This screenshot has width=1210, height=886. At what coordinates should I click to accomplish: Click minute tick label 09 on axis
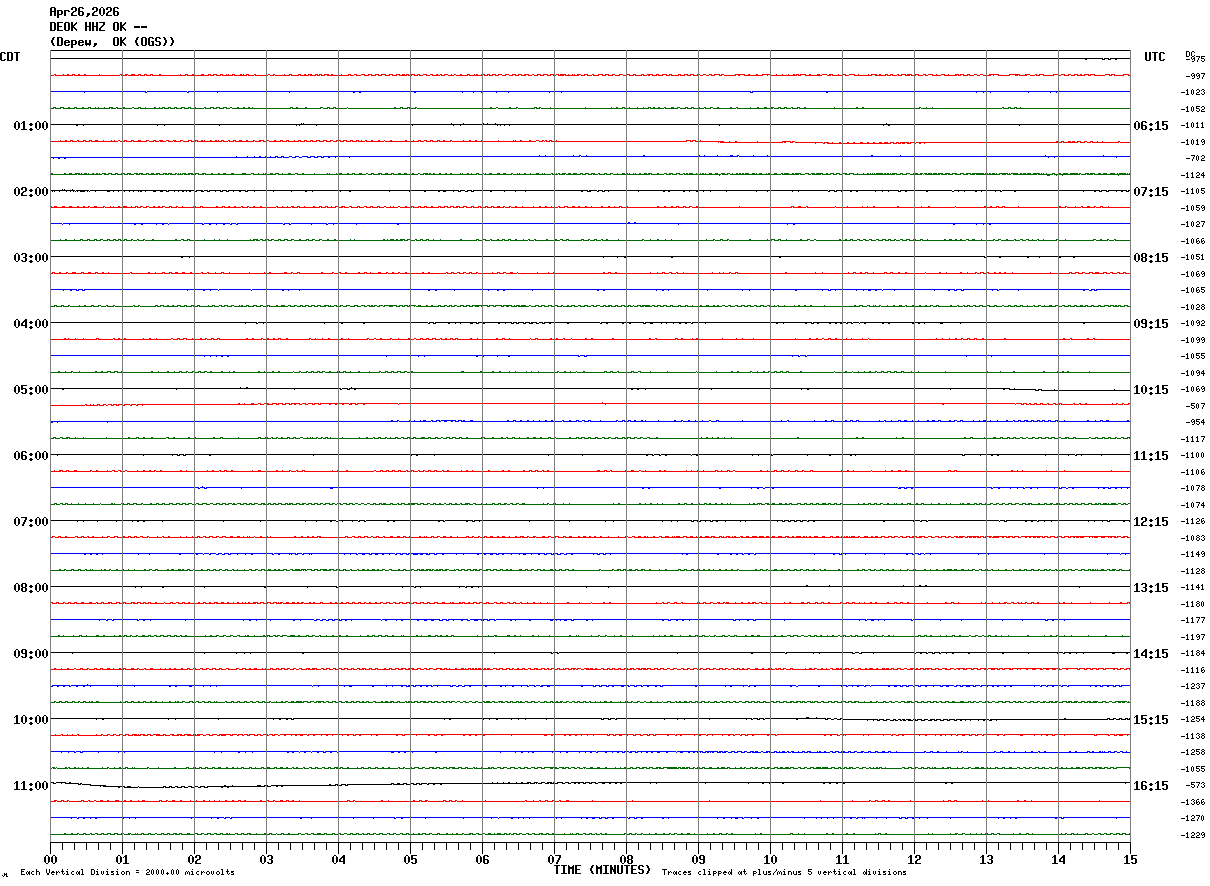[x=698, y=859]
